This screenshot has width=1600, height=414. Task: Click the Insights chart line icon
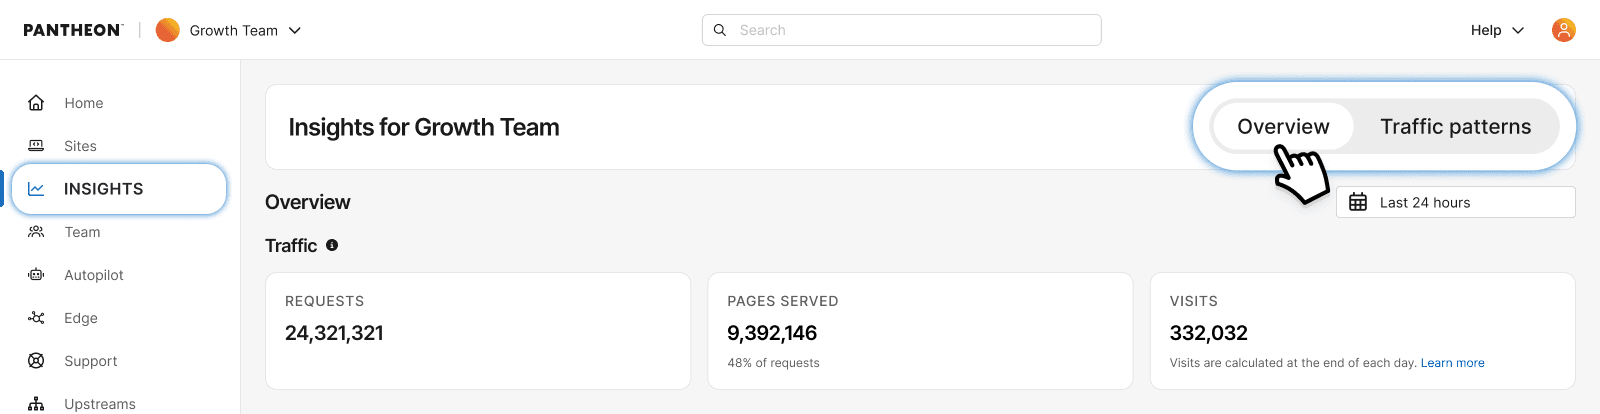(x=36, y=189)
